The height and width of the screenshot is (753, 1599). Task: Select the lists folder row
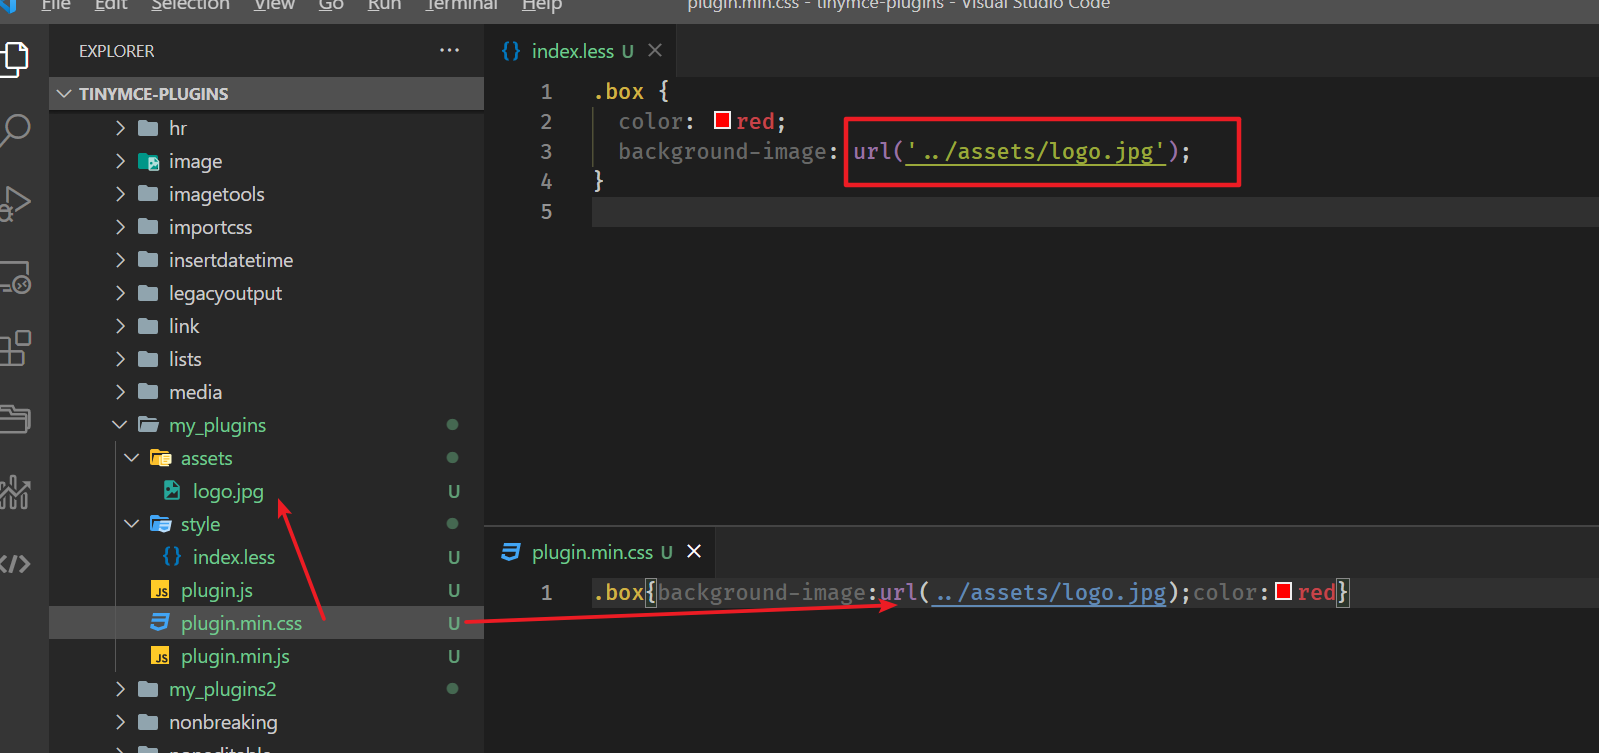point(266,359)
